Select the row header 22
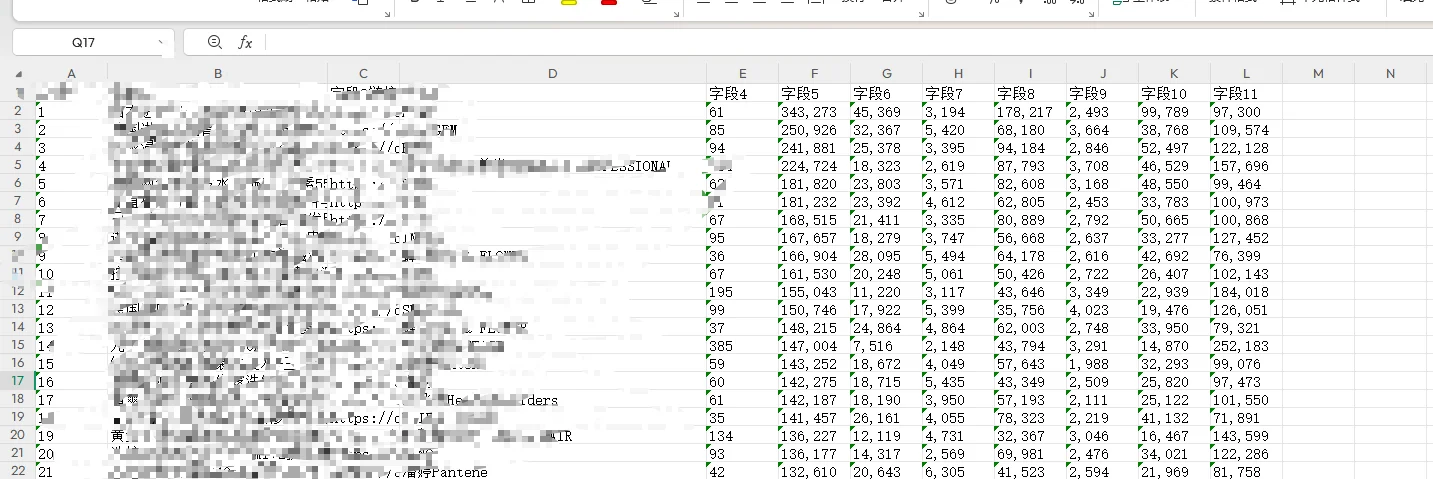The width and height of the screenshot is (1433, 479). (x=17, y=471)
